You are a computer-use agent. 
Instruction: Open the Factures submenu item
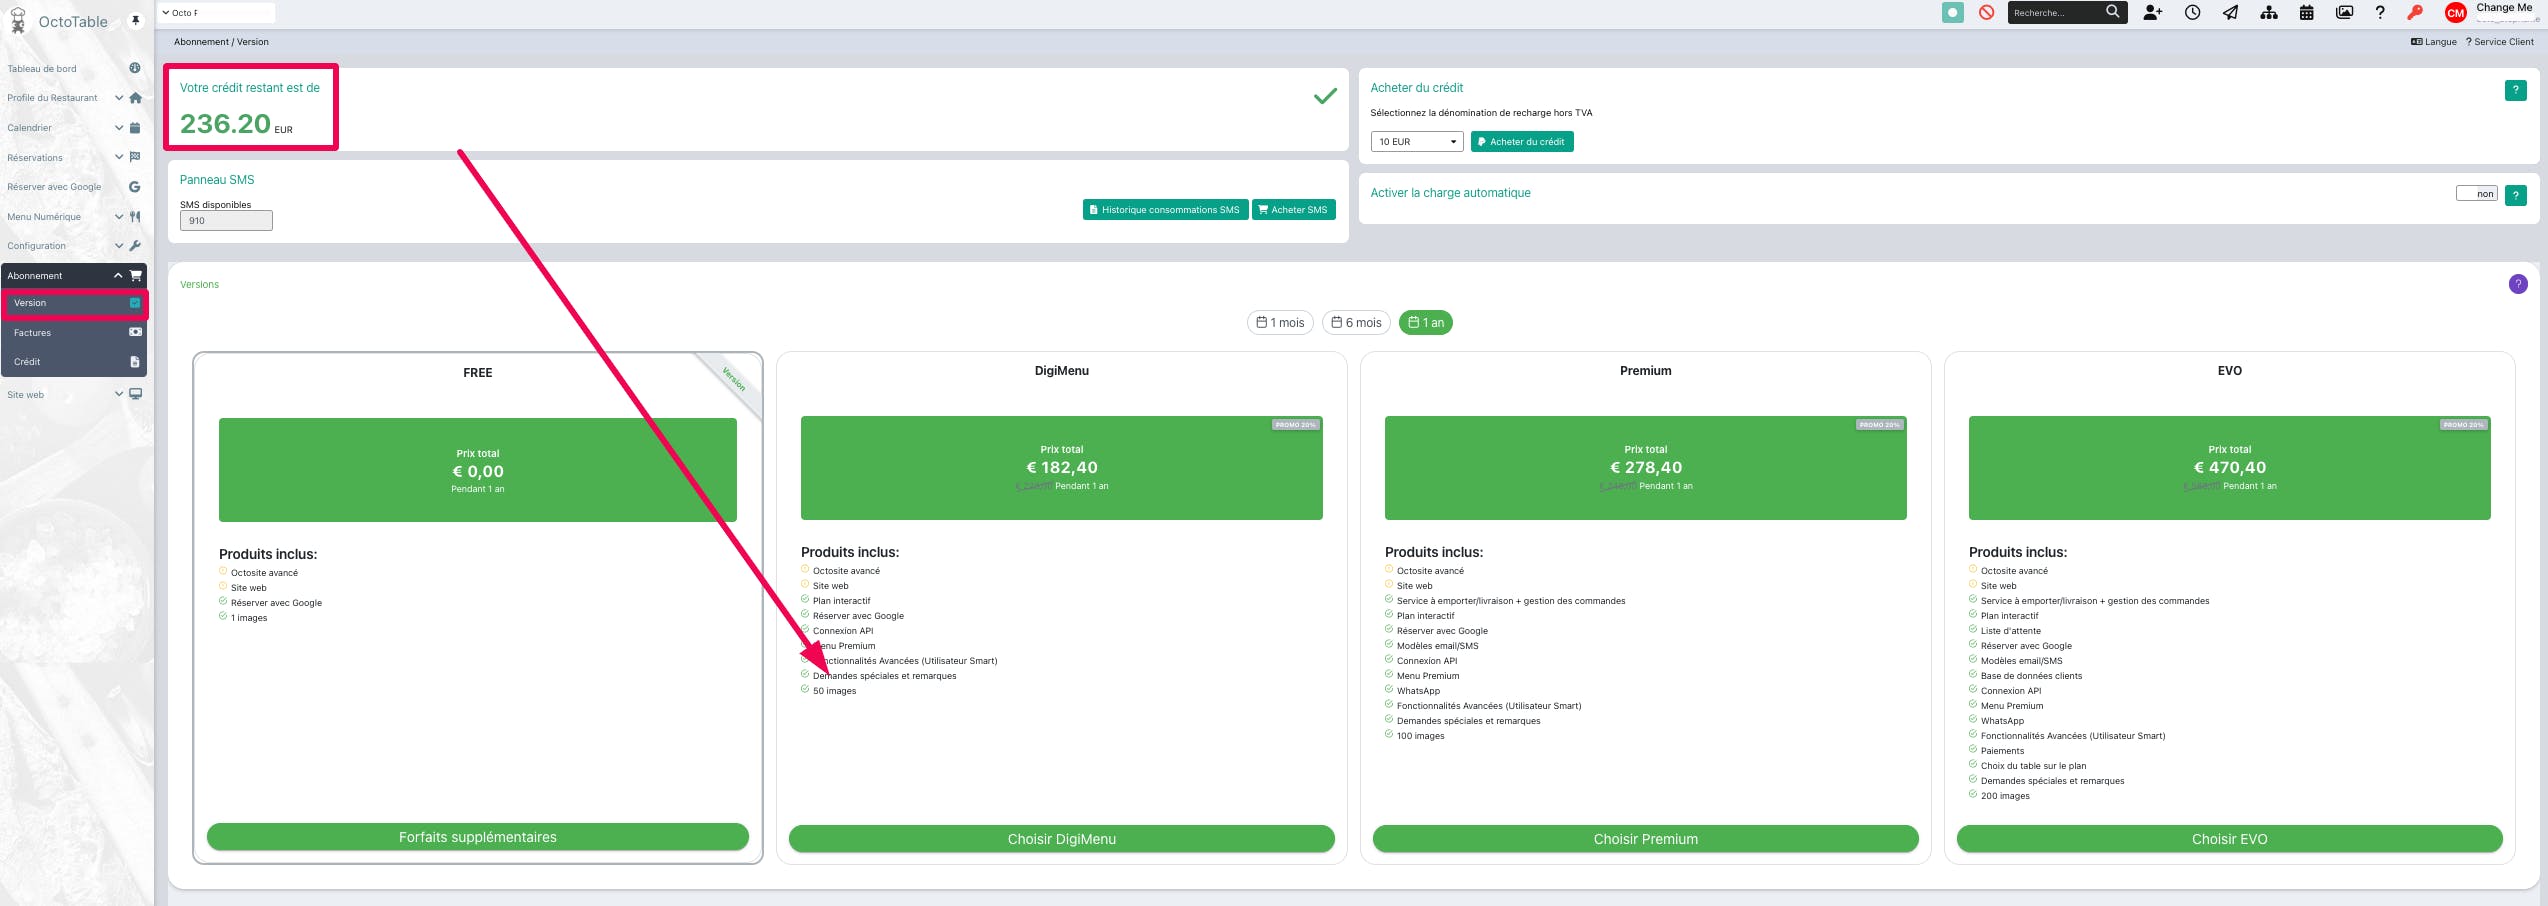[32, 333]
